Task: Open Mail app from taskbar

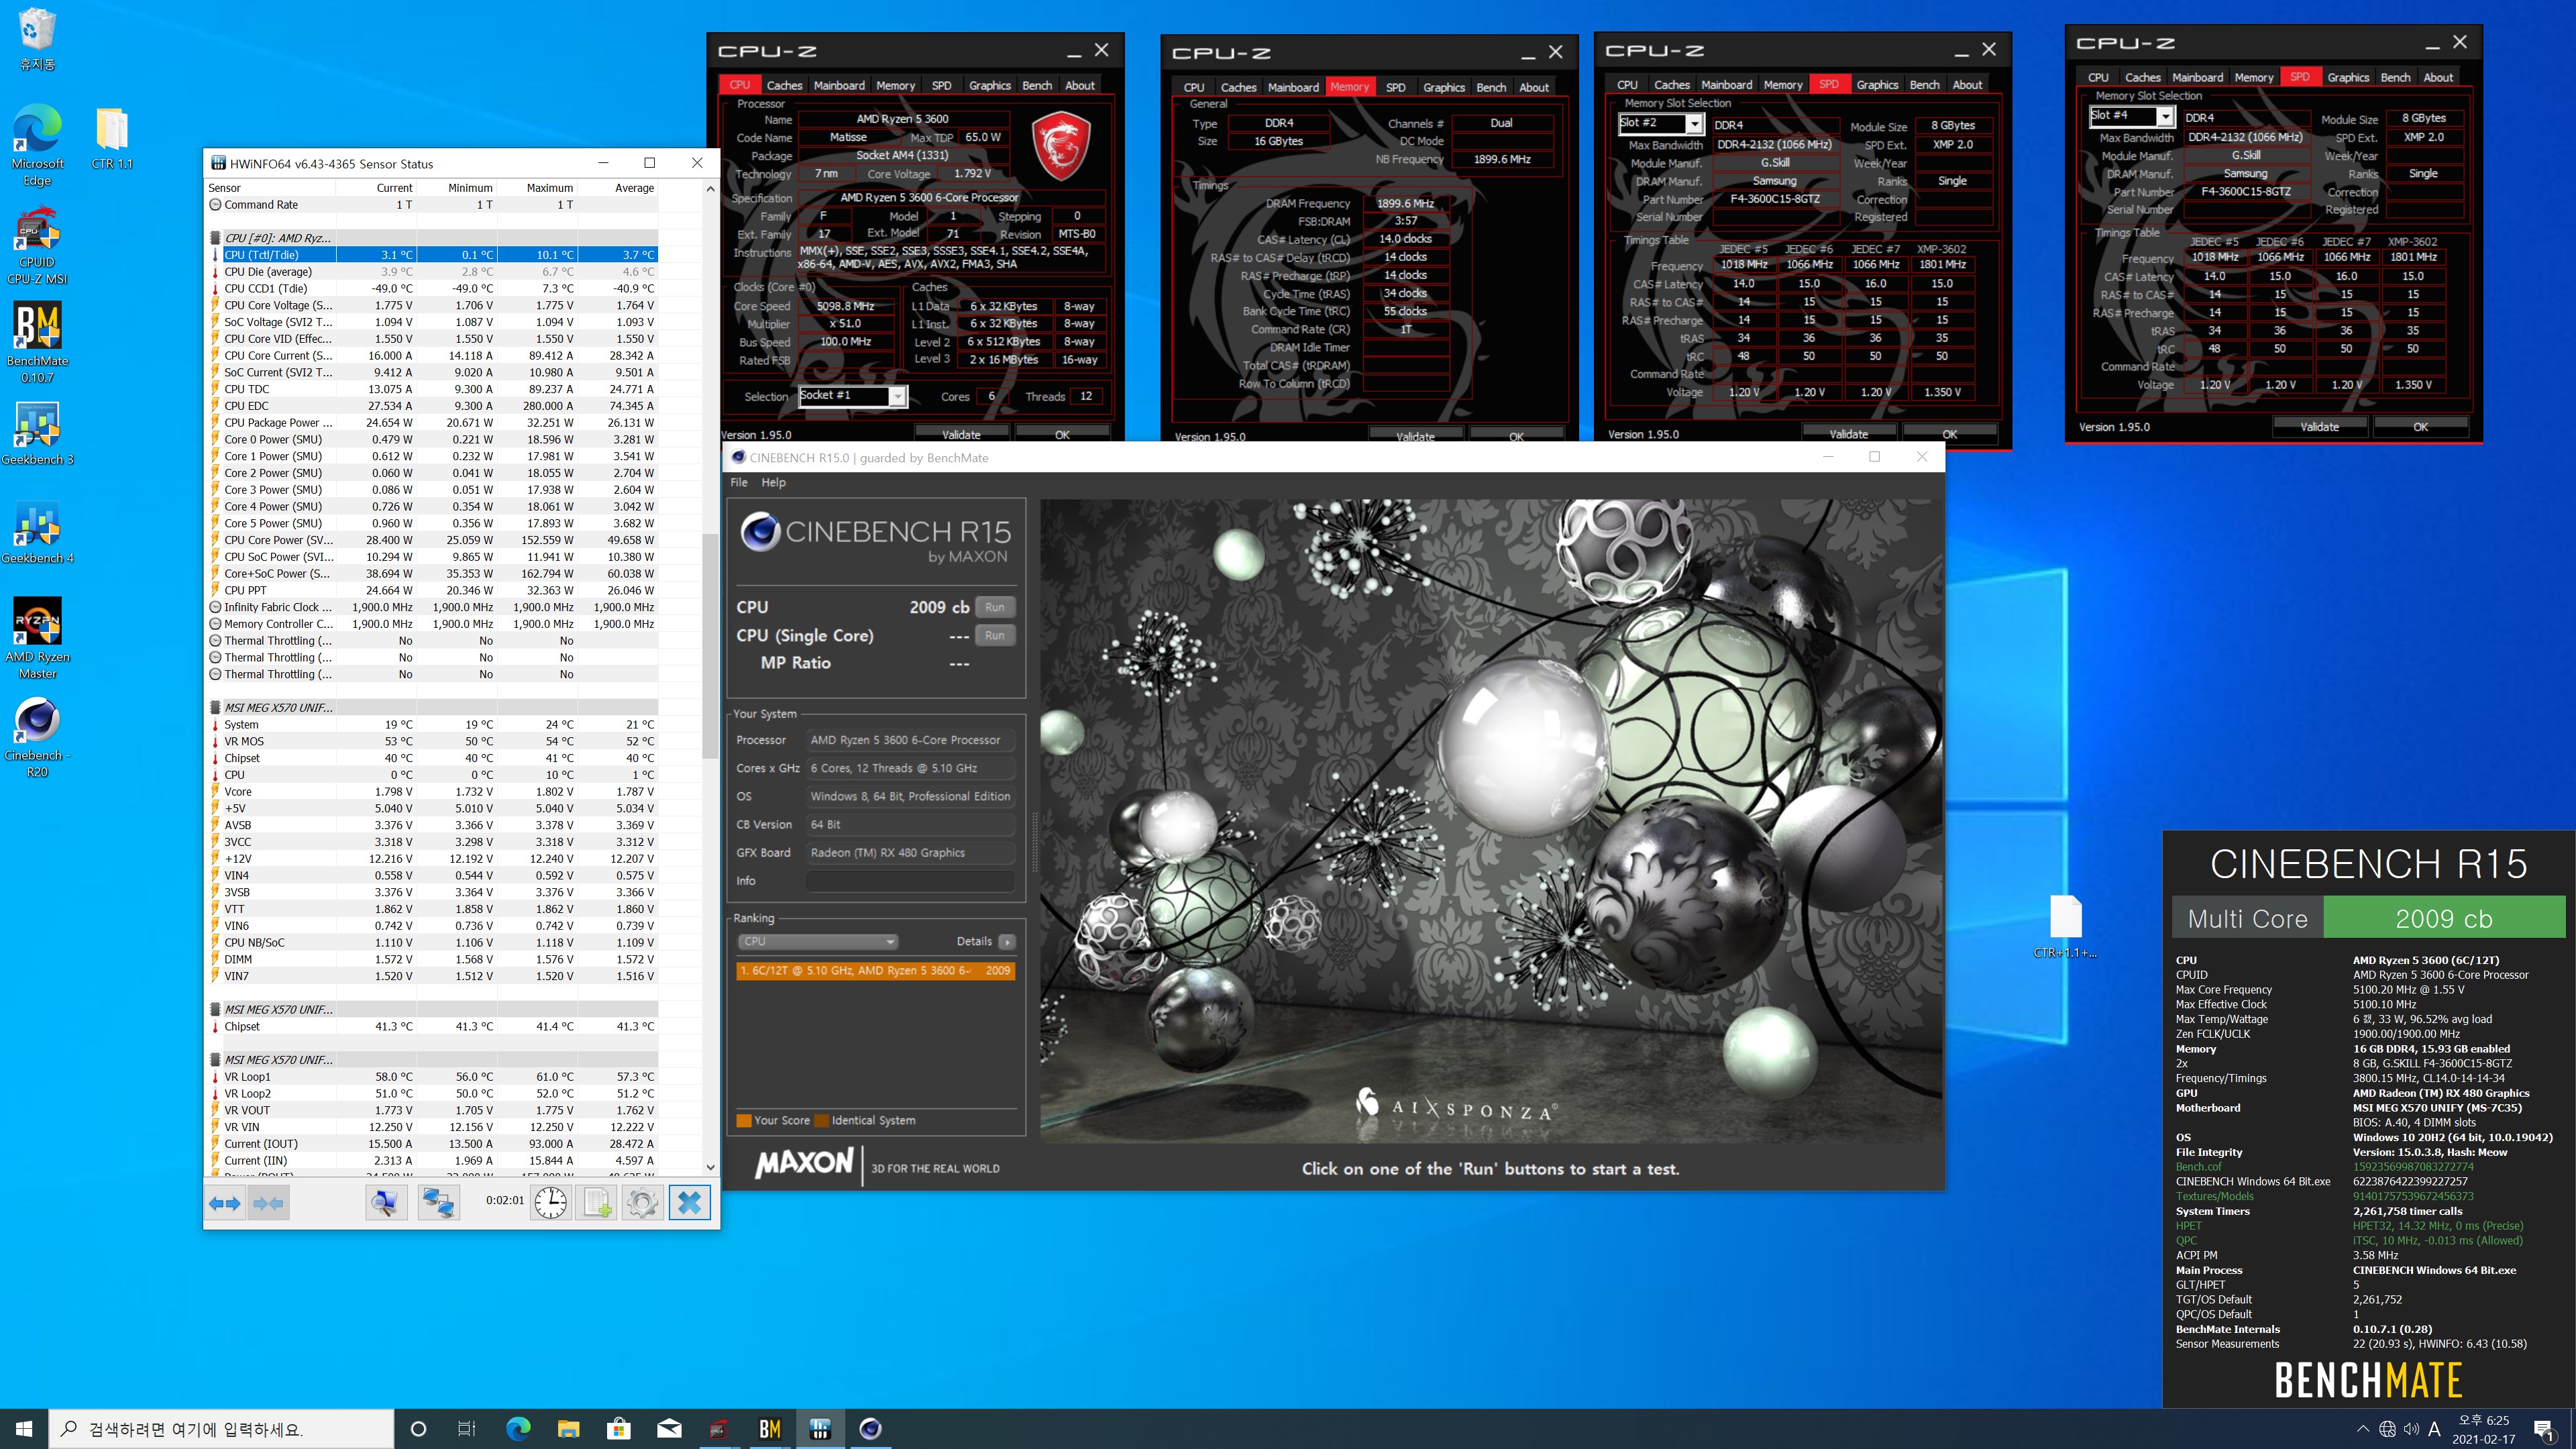Action: 669,1429
